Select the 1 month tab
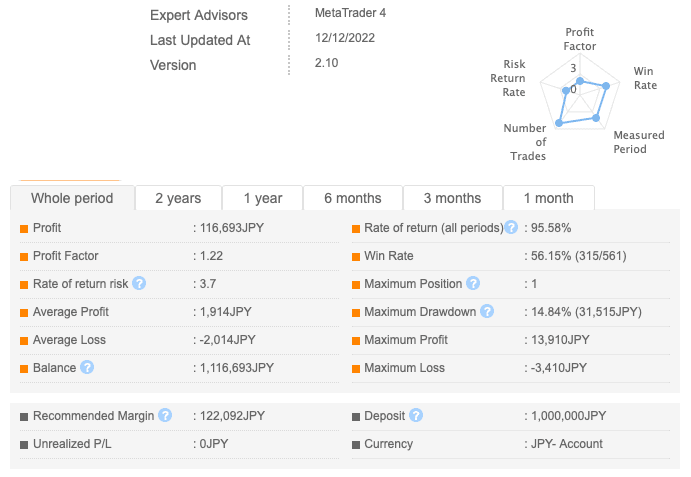 pos(548,198)
